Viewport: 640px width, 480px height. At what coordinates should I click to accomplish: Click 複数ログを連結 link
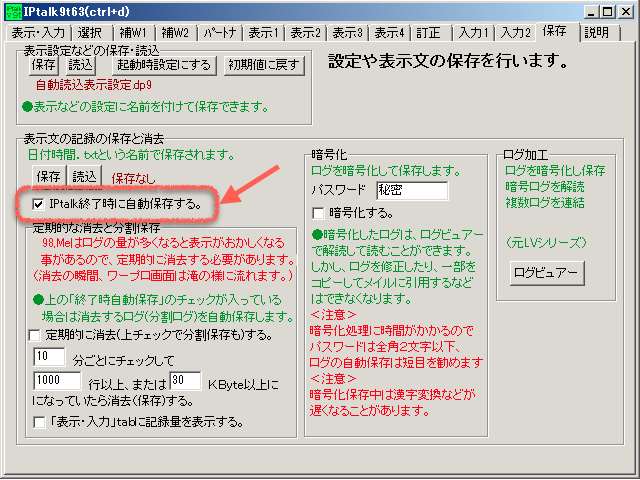tap(545, 203)
